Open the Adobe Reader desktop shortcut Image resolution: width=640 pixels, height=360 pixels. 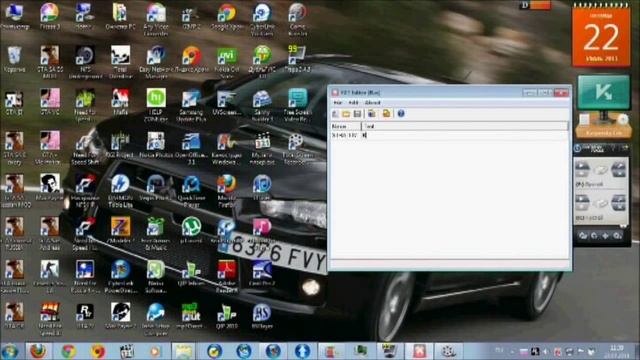(227, 276)
